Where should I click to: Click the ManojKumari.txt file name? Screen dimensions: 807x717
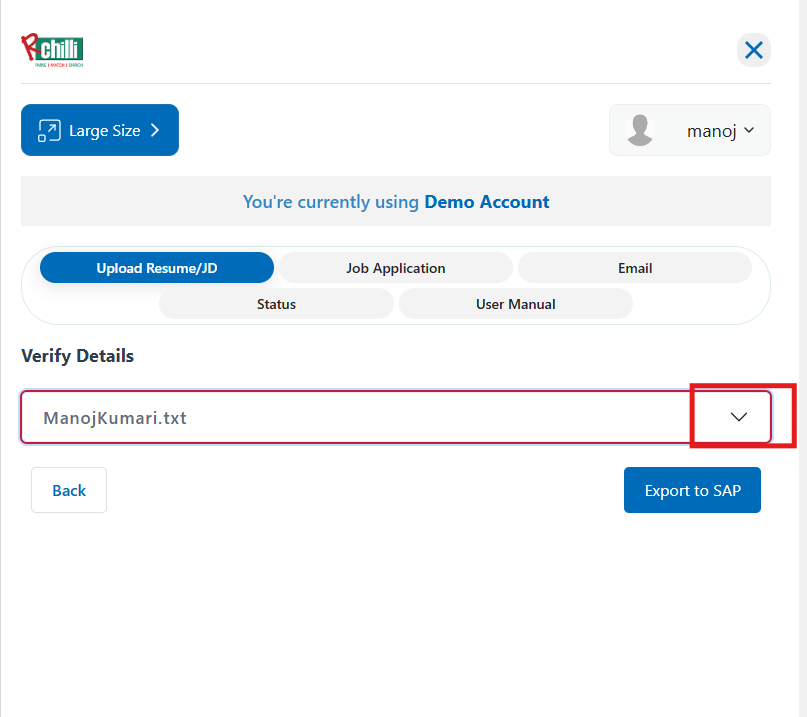pos(115,417)
